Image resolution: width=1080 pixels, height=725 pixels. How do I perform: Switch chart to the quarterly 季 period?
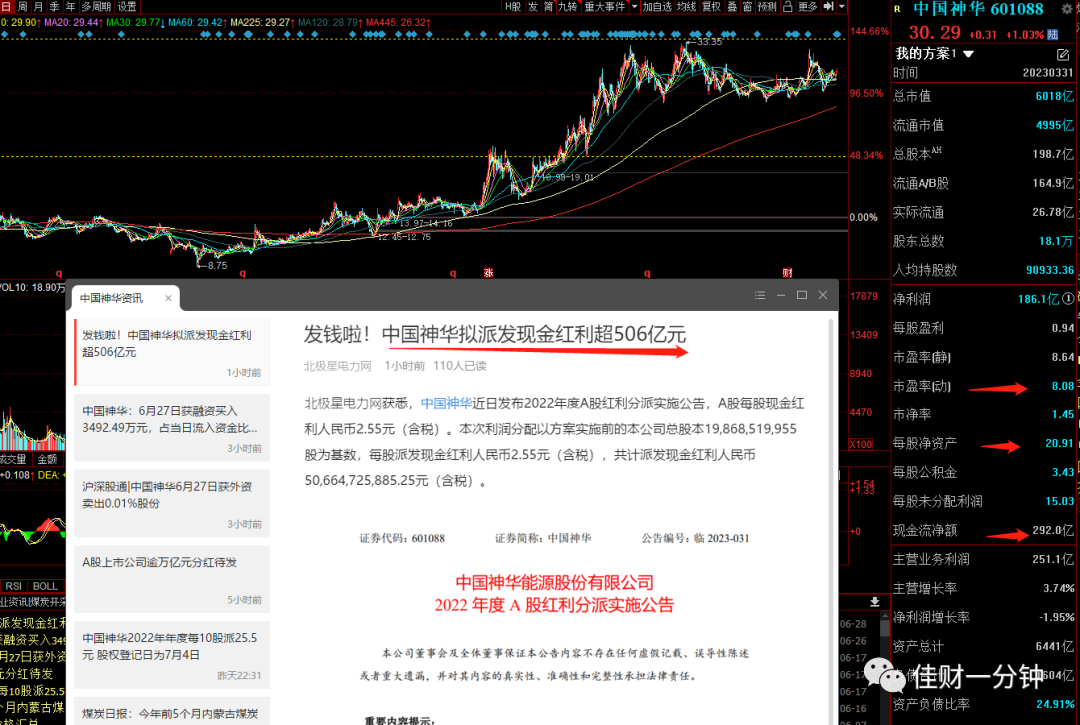point(54,6)
